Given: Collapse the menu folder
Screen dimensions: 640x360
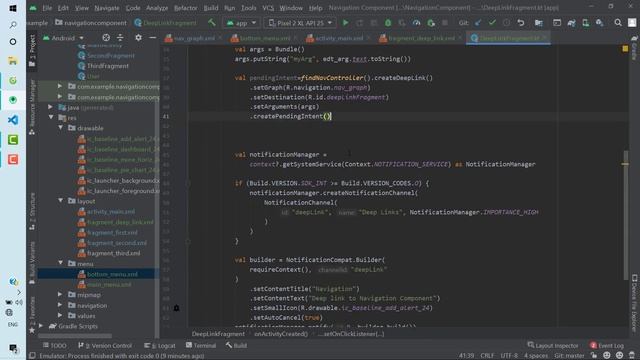Looking at the screenshot, I should tap(60, 263).
